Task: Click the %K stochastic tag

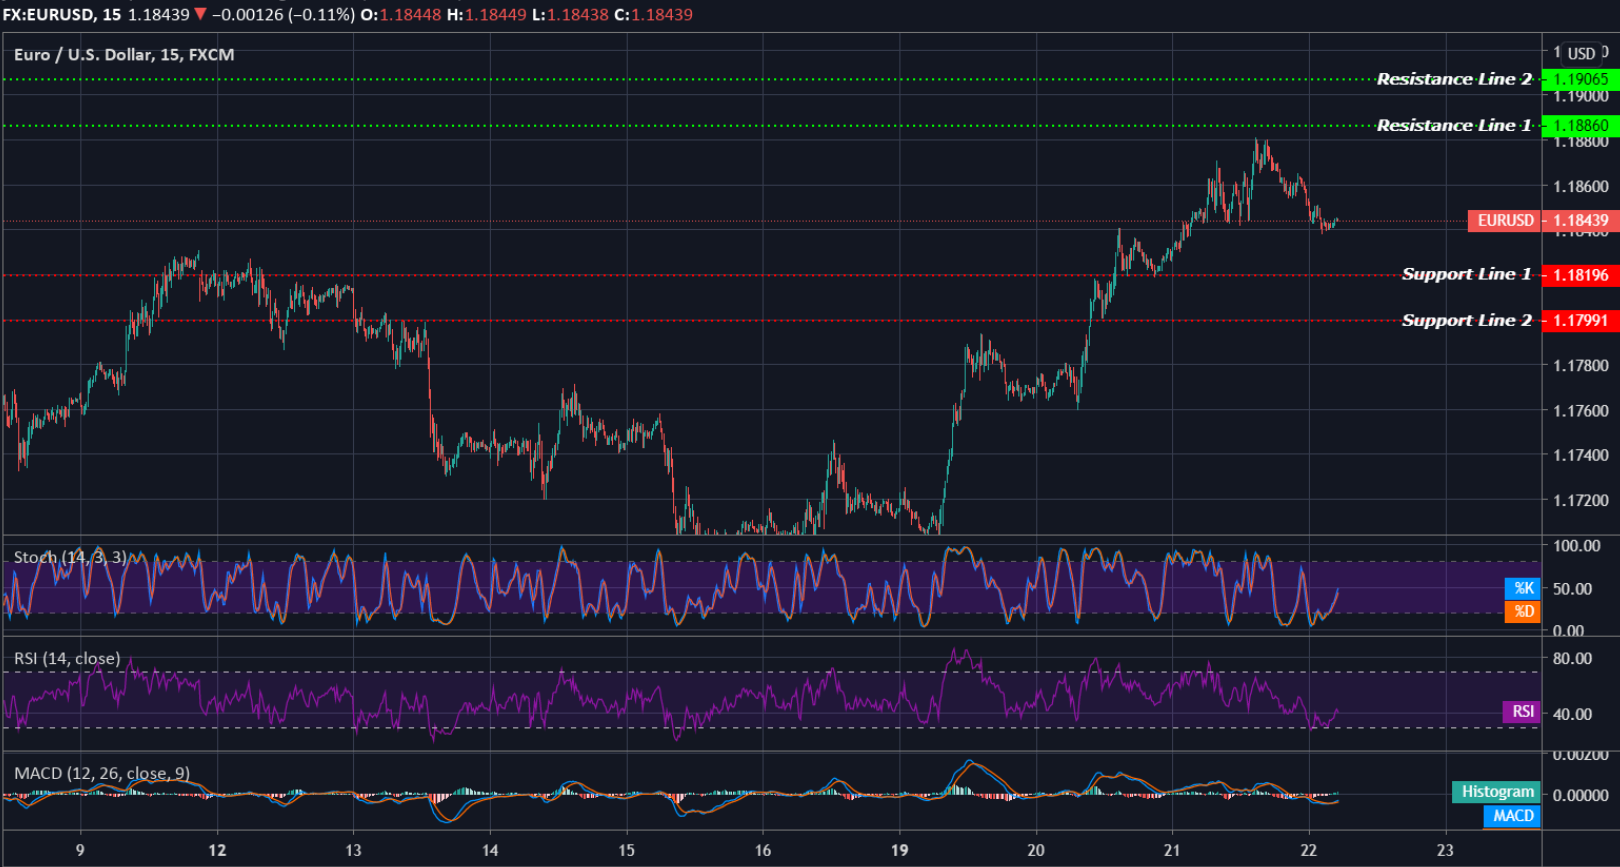Action: pos(1523,588)
